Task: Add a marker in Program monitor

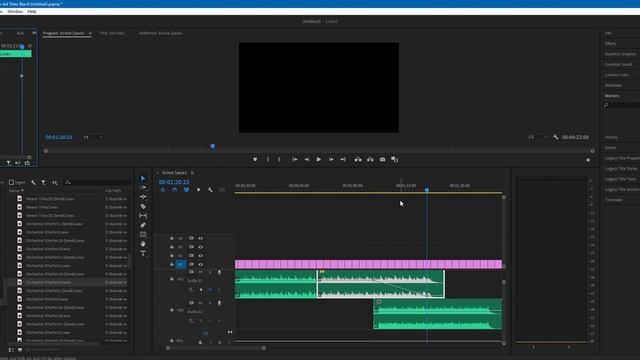Action: [x=255, y=160]
